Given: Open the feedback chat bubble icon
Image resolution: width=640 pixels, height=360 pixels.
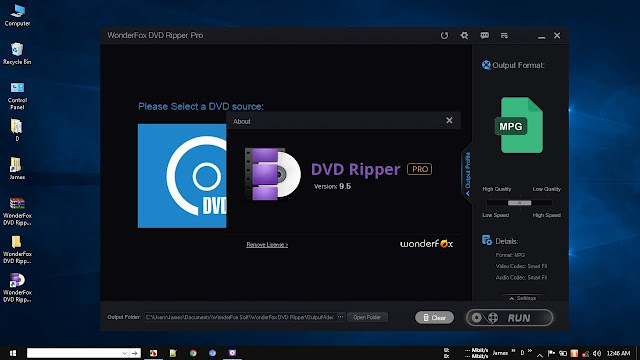Looking at the screenshot, I should click(484, 36).
